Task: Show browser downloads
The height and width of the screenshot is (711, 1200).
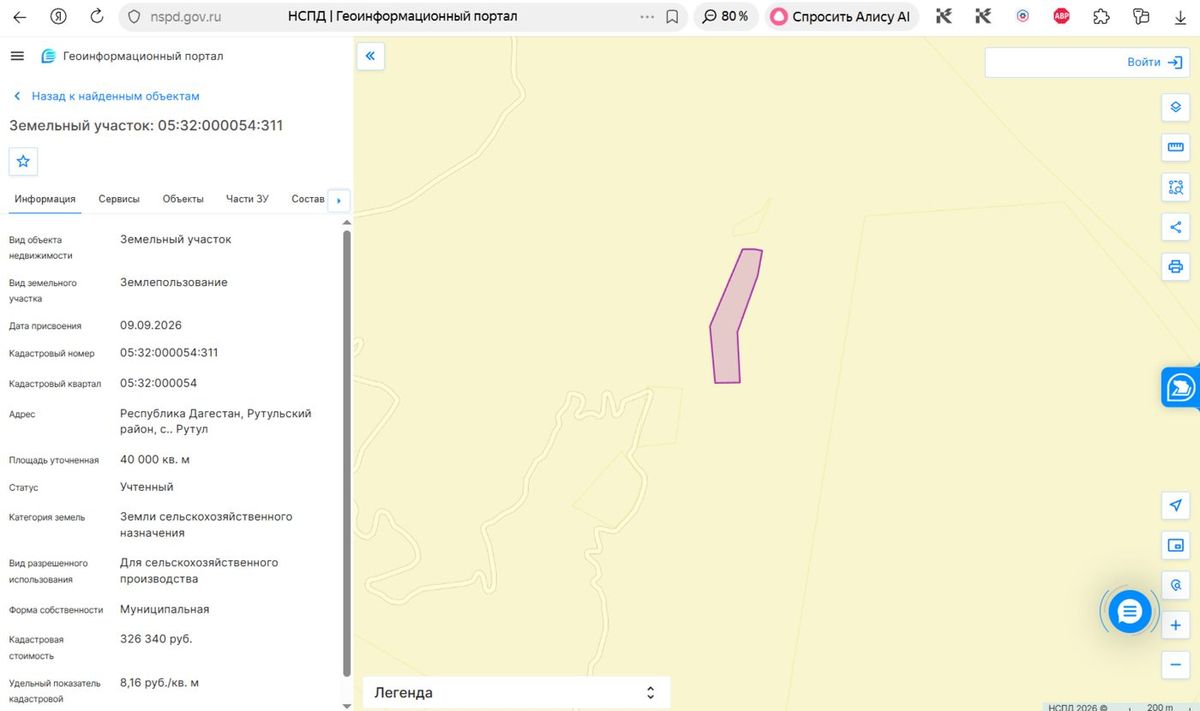Action: [x=1180, y=16]
